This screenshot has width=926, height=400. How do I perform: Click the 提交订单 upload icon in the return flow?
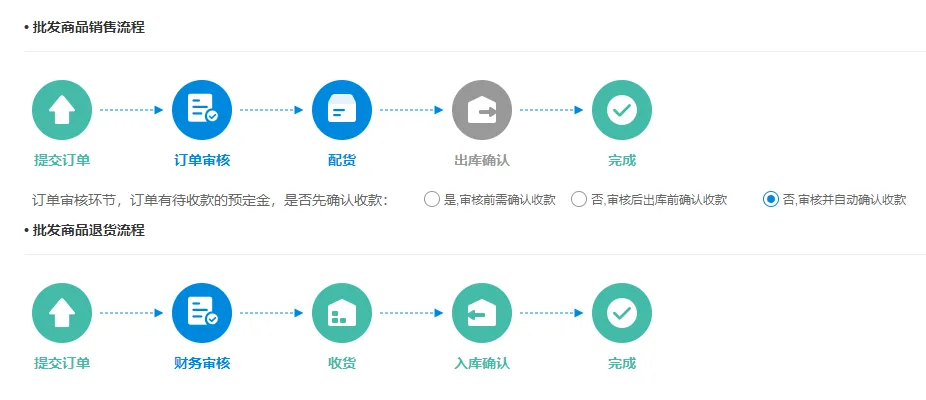pos(62,313)
